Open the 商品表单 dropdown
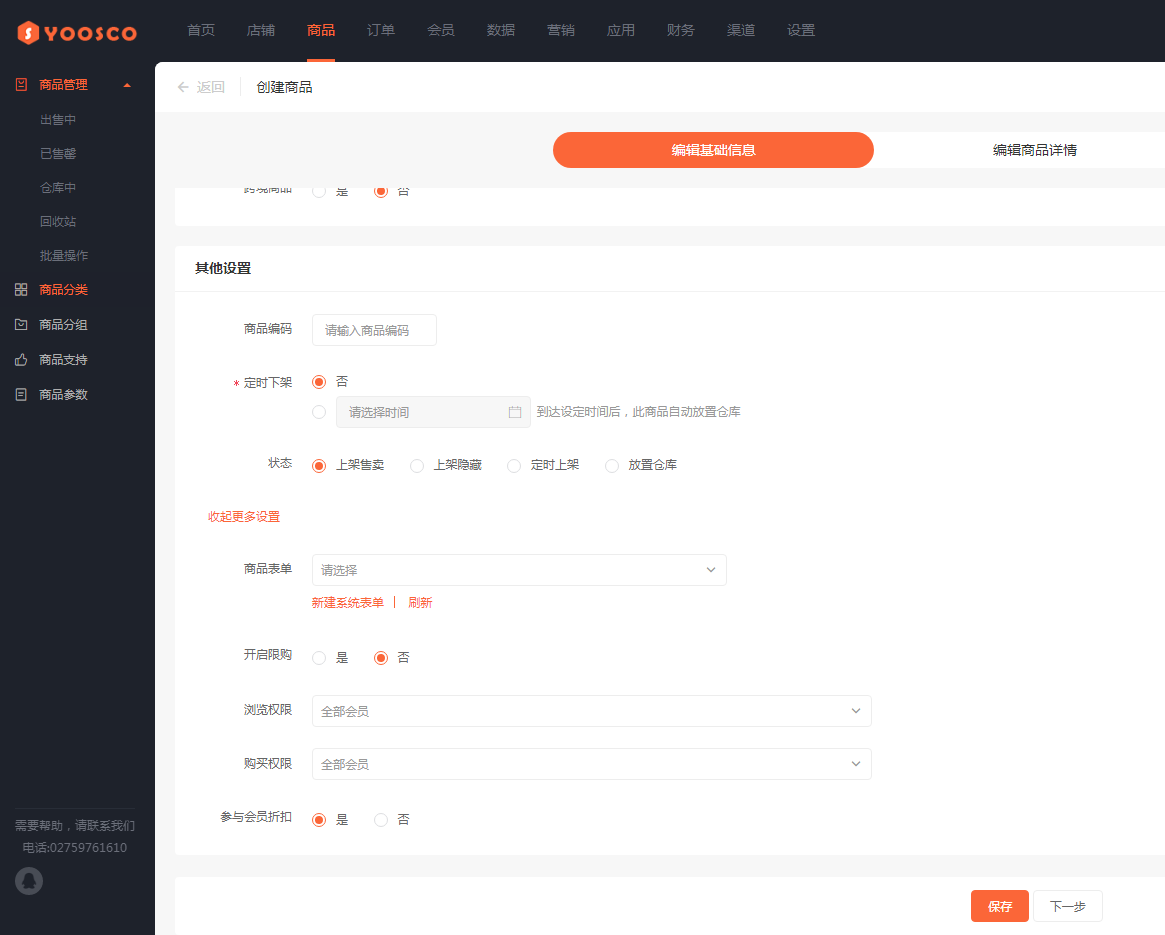1165x935 pixels. click(519, 570)
